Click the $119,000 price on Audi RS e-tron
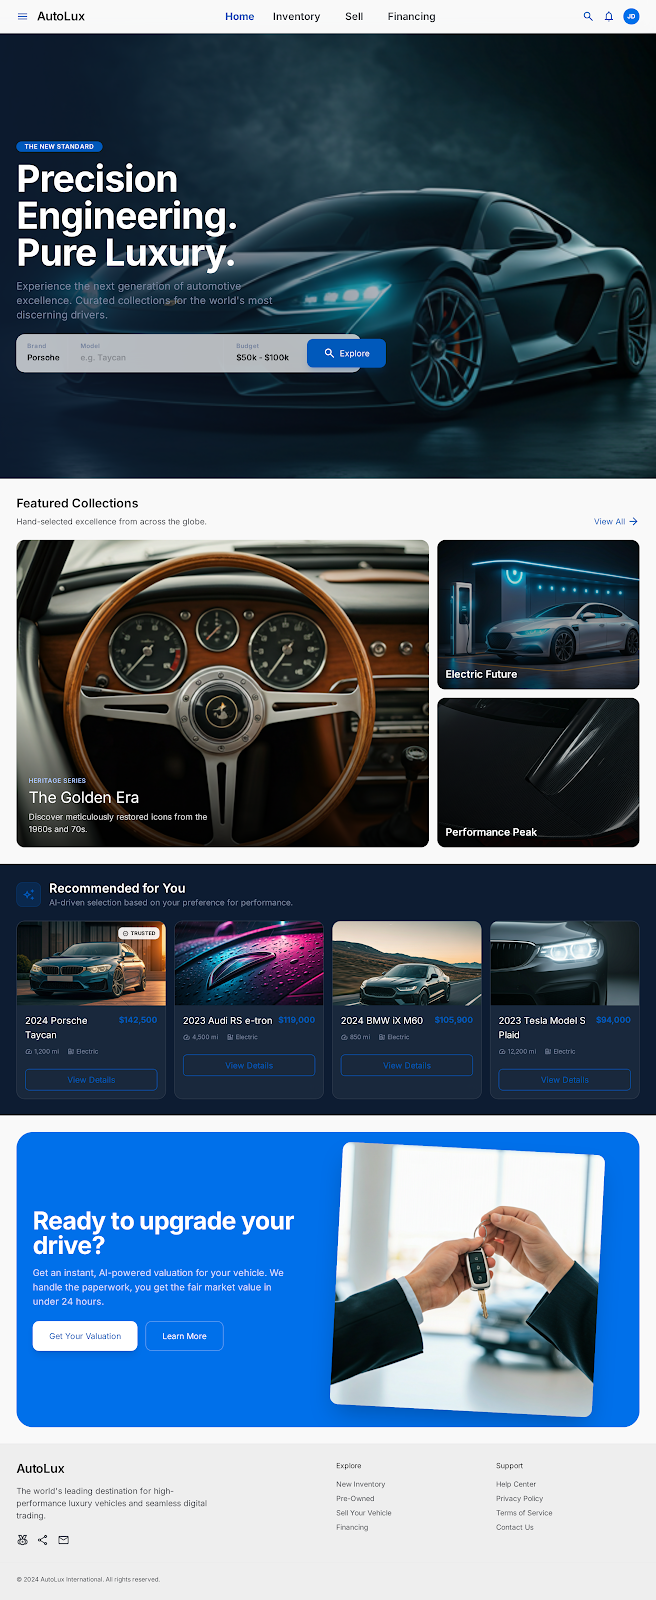 point(296,1020)
